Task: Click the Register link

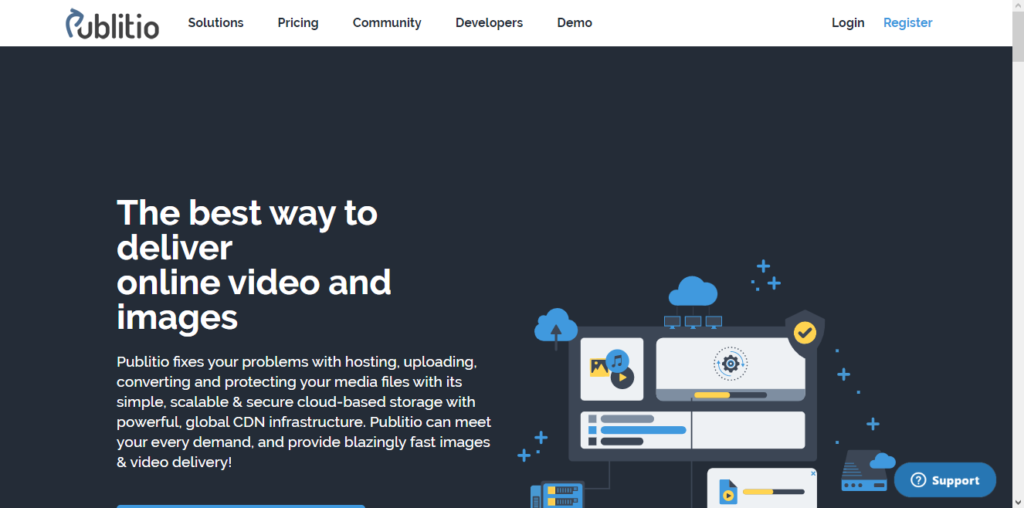Action: pos(908,23)
